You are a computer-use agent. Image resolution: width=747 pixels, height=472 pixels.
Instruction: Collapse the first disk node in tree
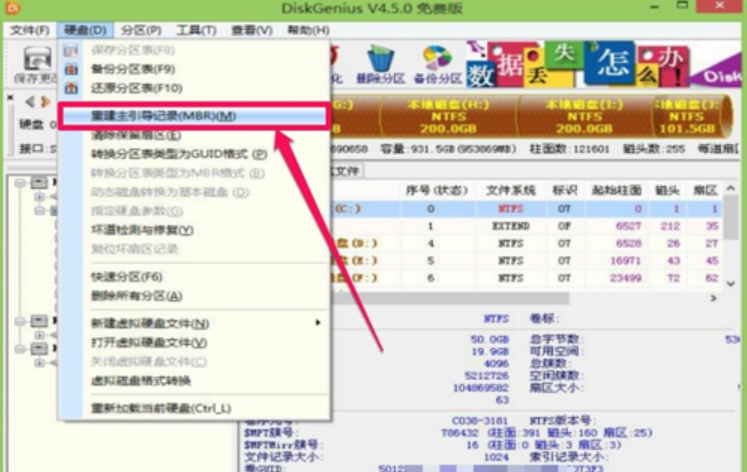coord(24,183)
